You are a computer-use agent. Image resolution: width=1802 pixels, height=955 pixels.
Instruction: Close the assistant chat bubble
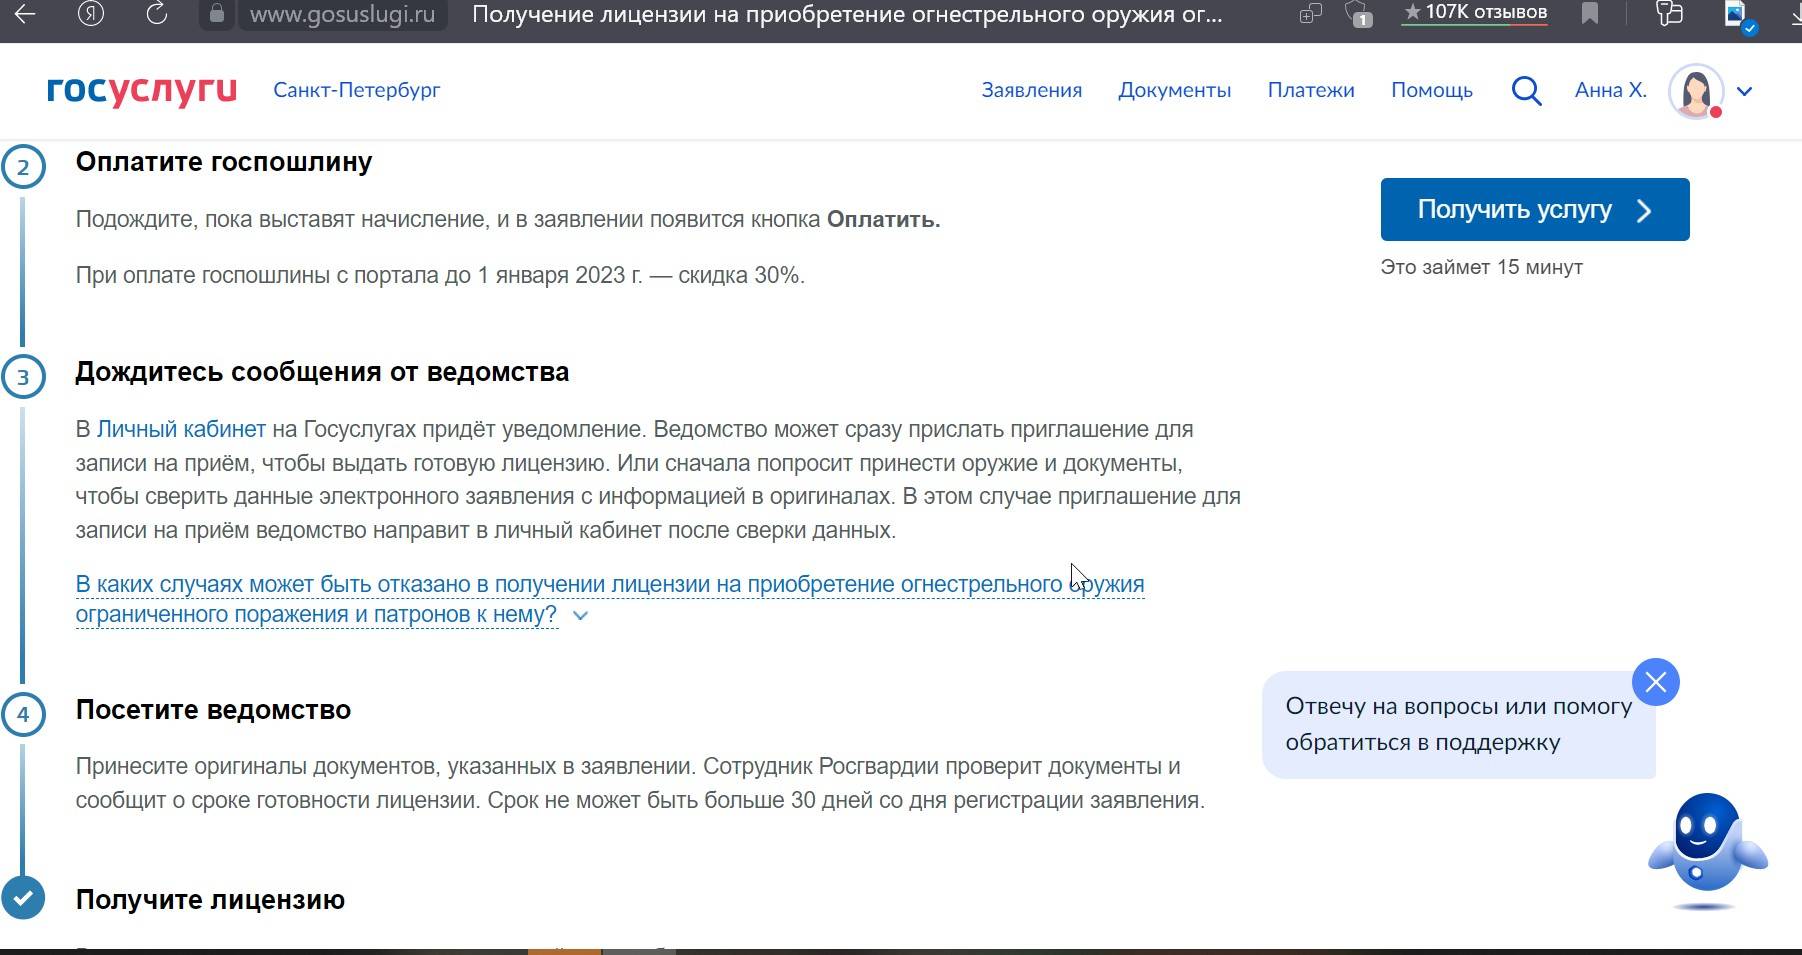click(1656, 682)
